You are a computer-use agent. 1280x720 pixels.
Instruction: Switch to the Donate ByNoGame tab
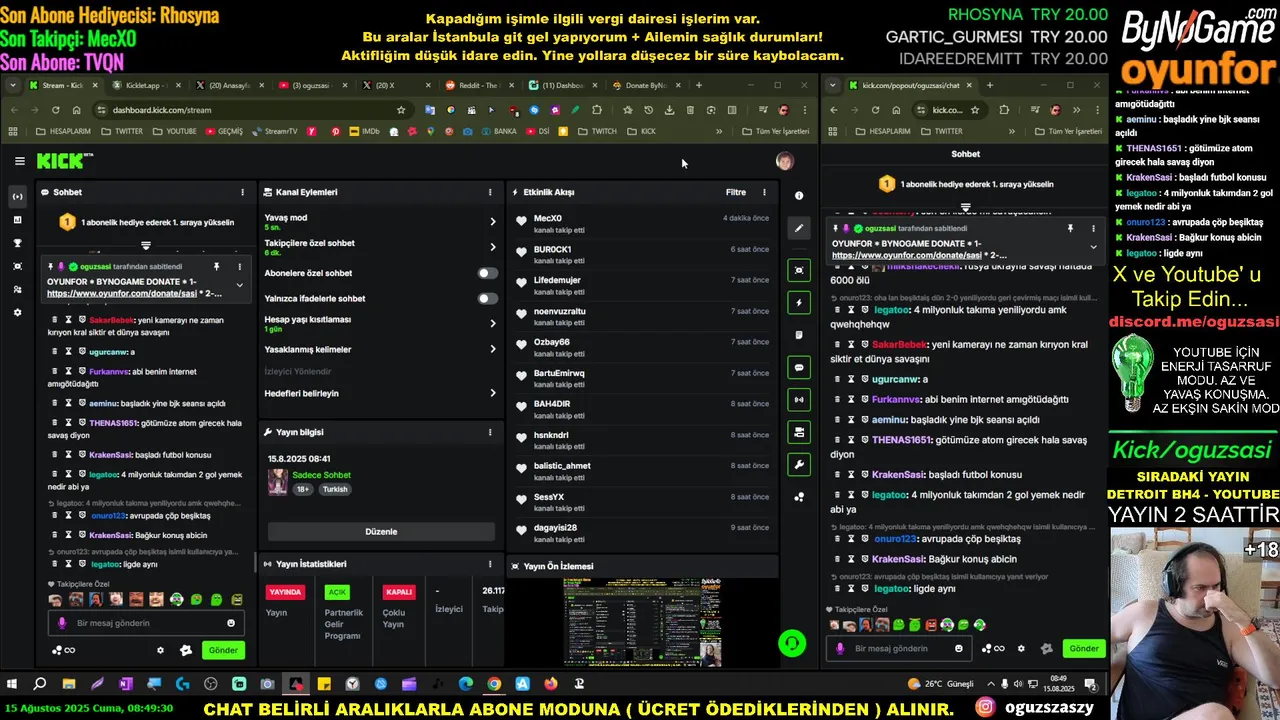point(646,85)
